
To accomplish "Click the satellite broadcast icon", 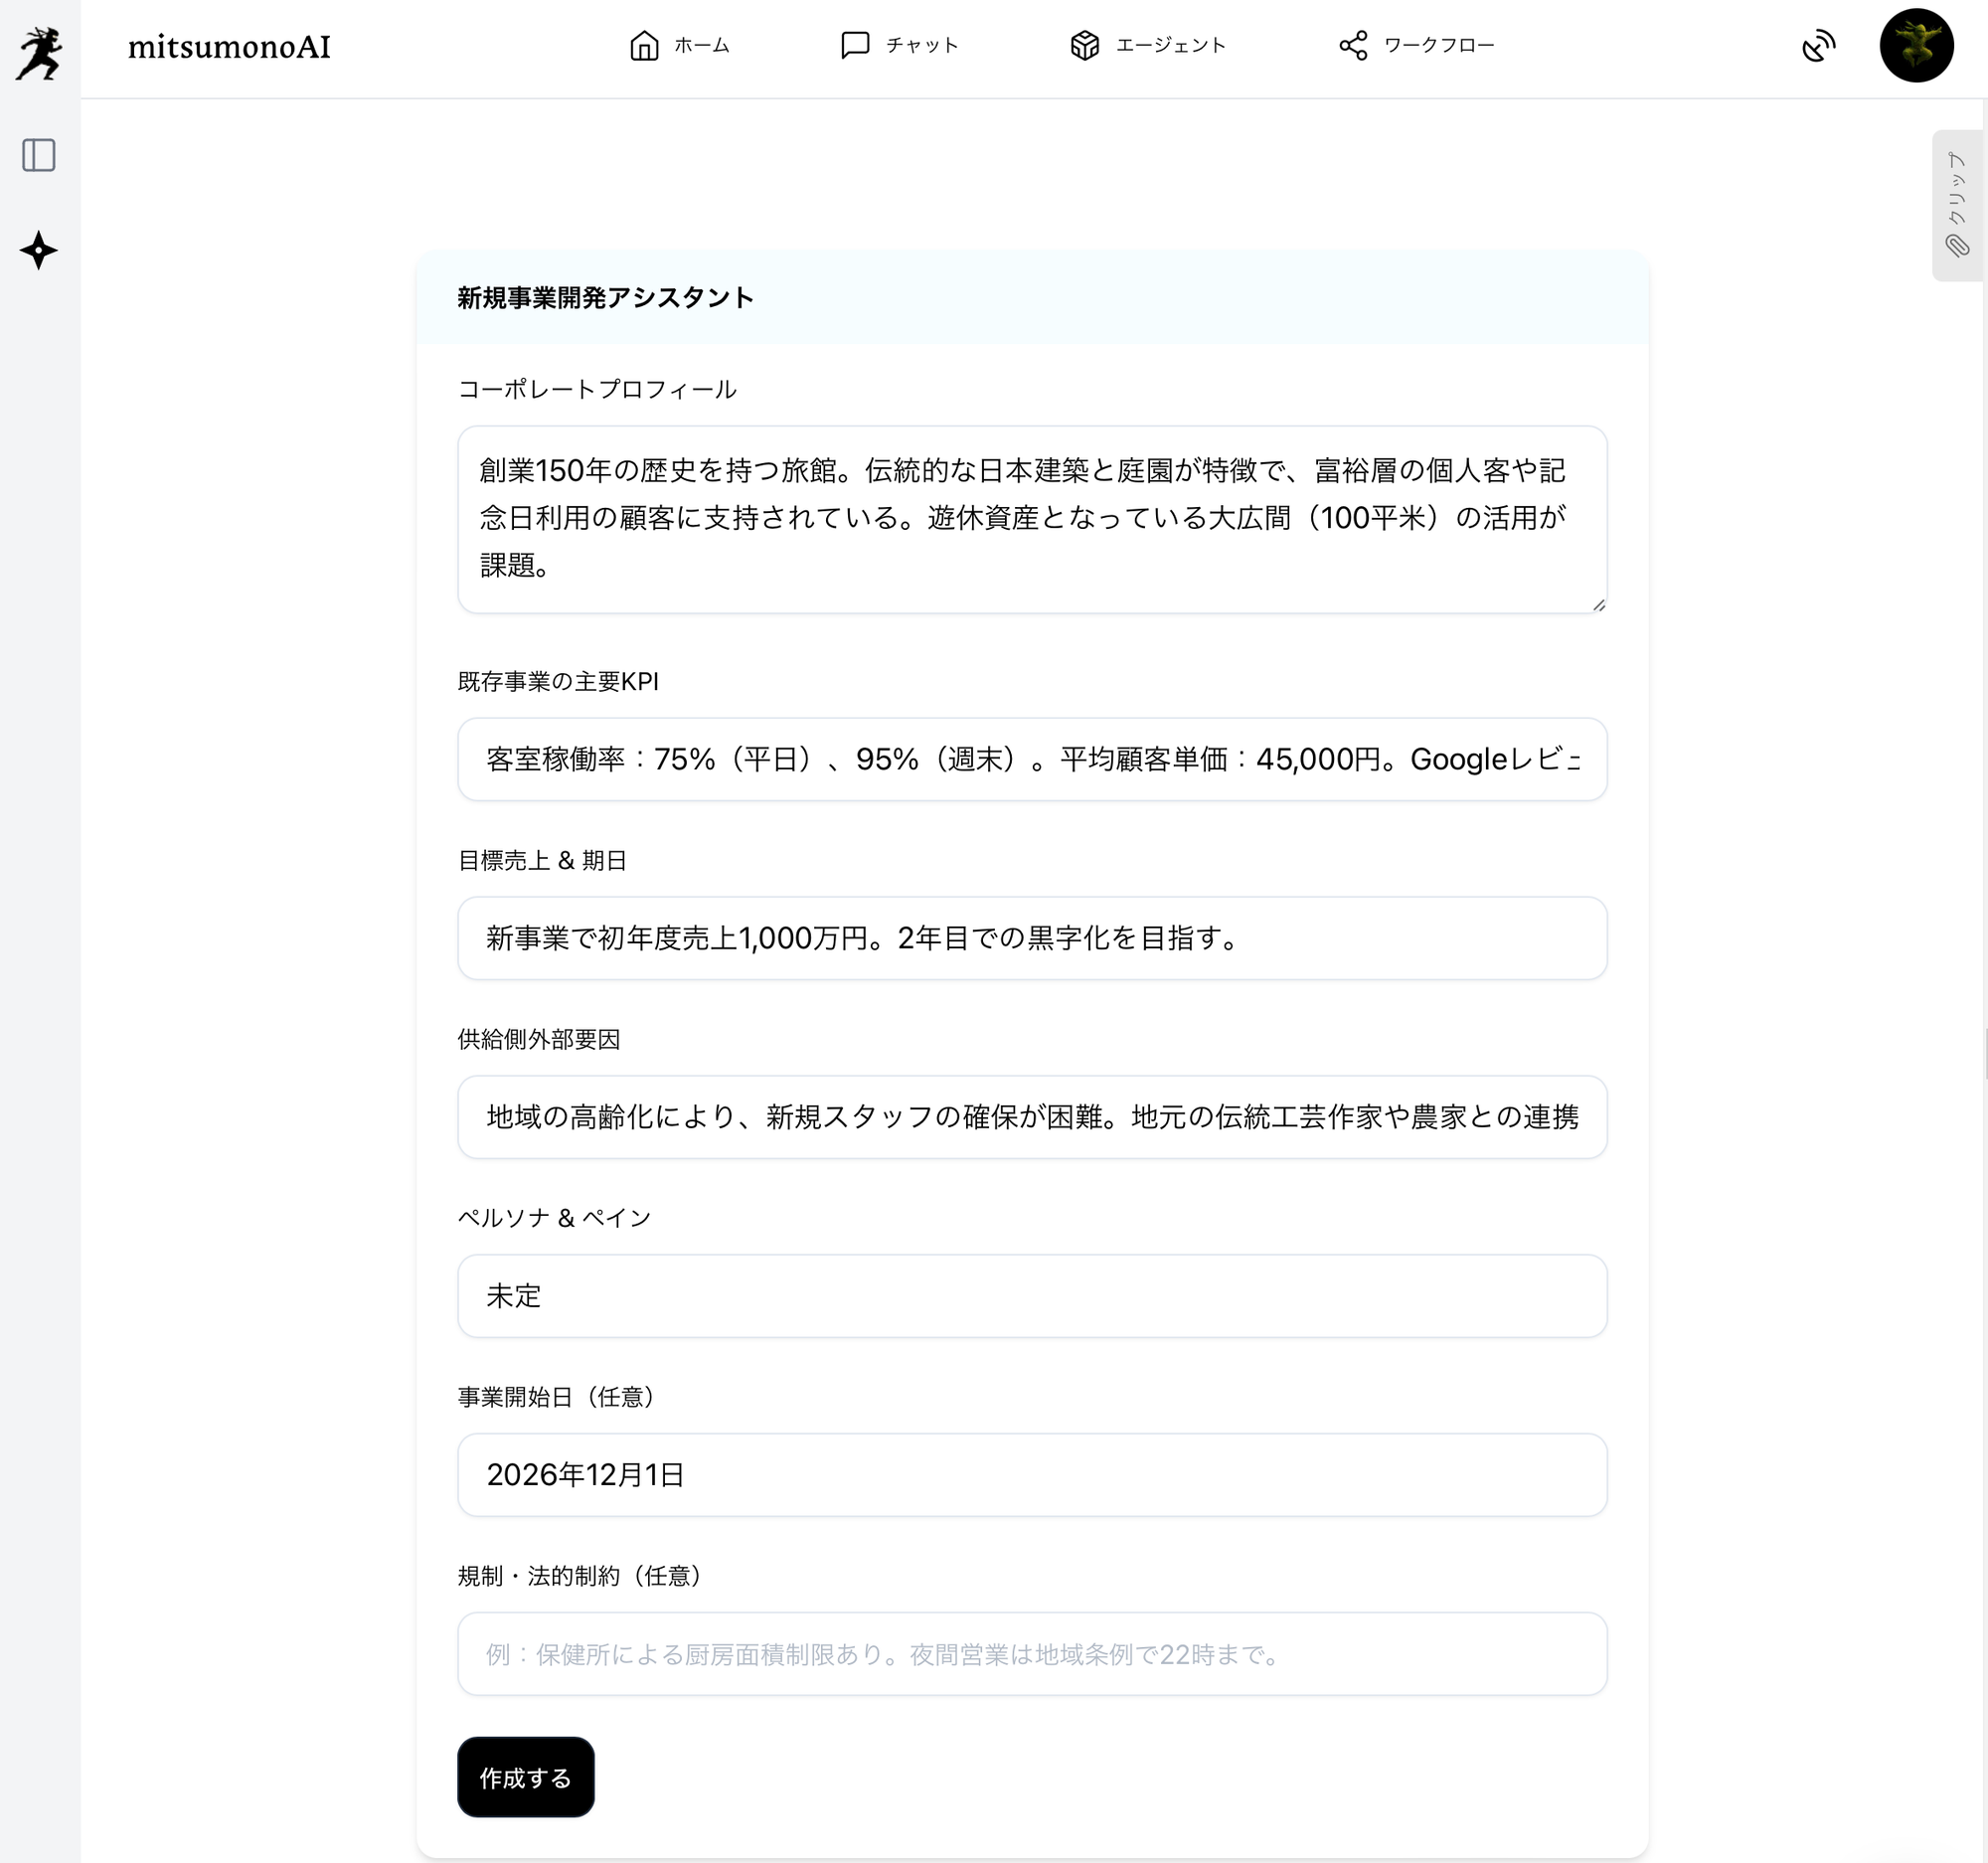I will pyautogui.click(x=1818, y=46).
